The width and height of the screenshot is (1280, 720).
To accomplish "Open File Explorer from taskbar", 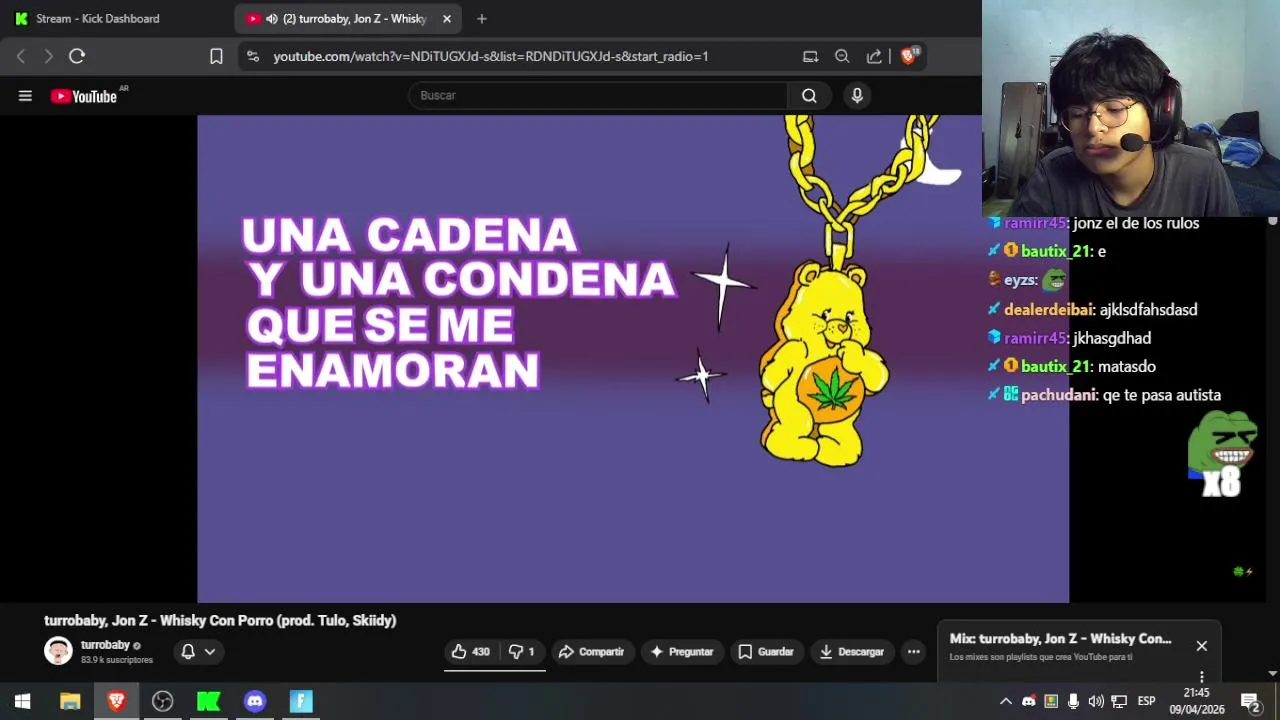I will click(70, 701).
